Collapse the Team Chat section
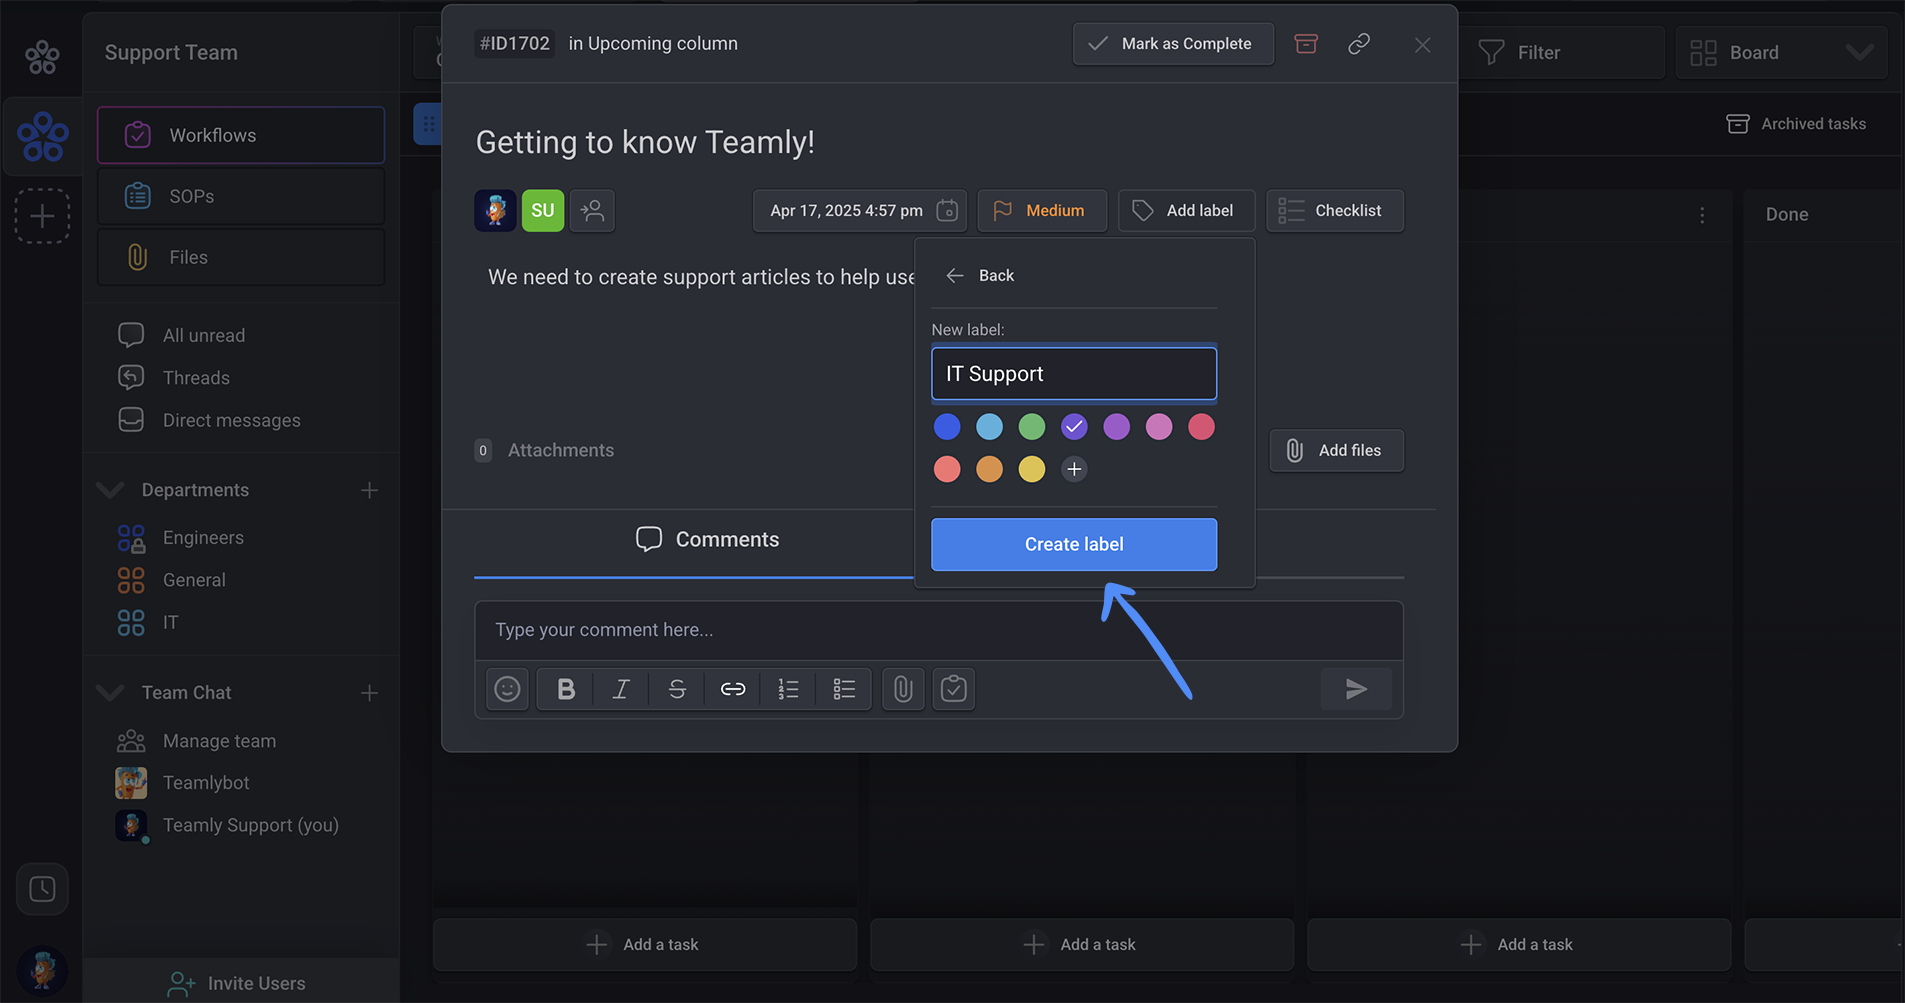The image size is (1905, 1003). pos(110,693)
